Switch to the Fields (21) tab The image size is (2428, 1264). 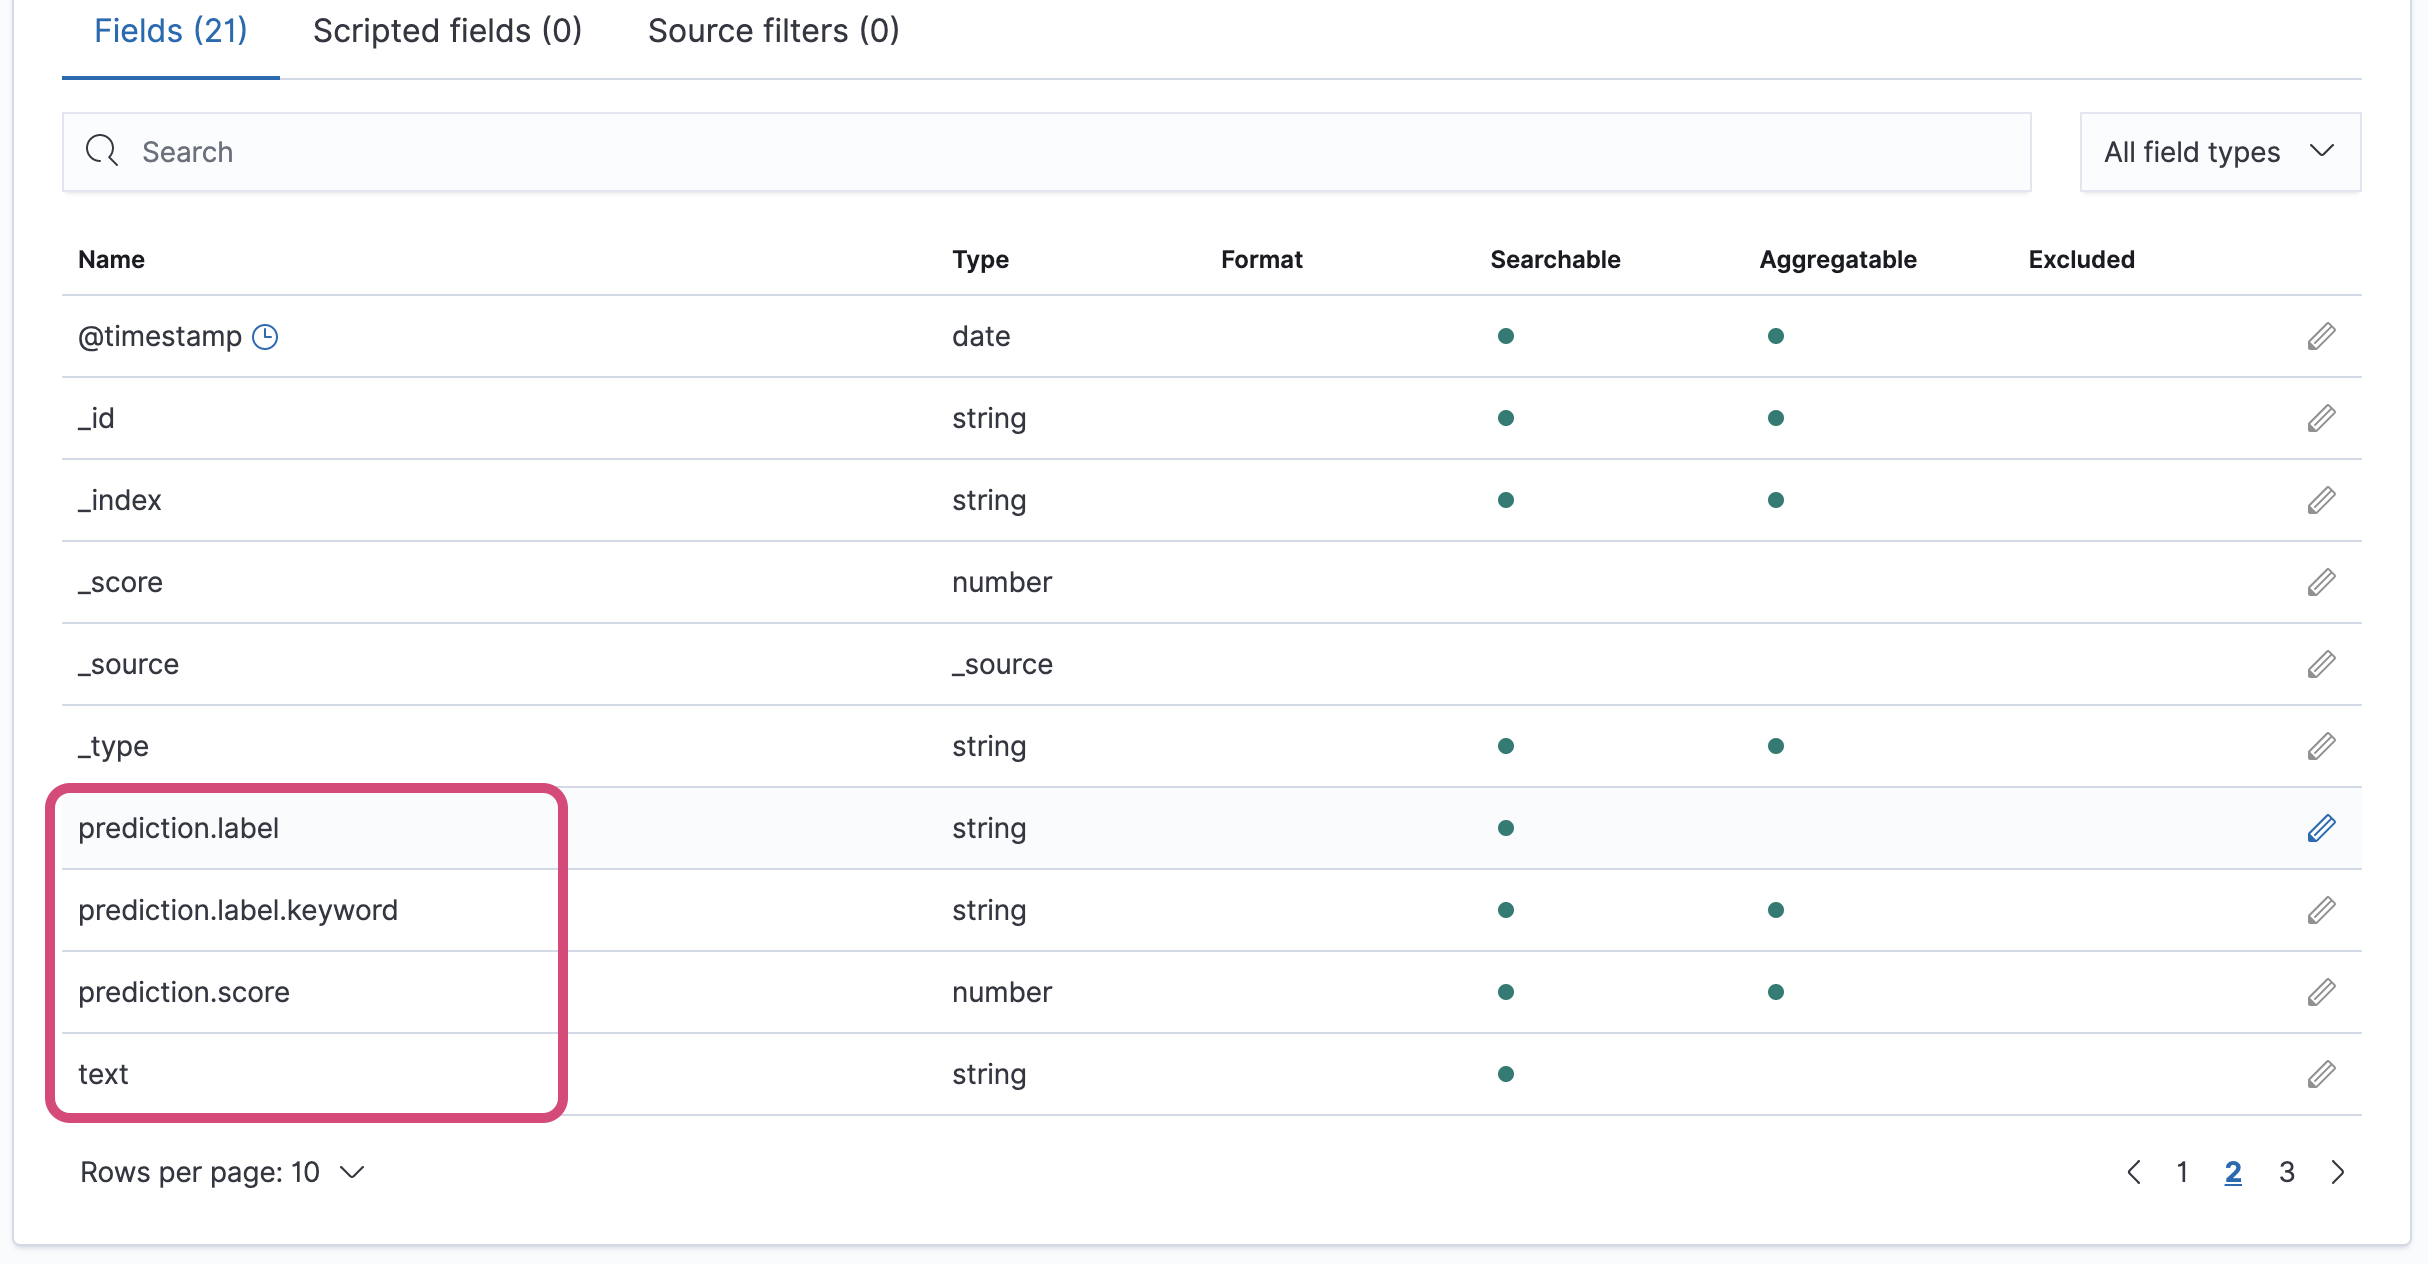[x=170, y=31]
